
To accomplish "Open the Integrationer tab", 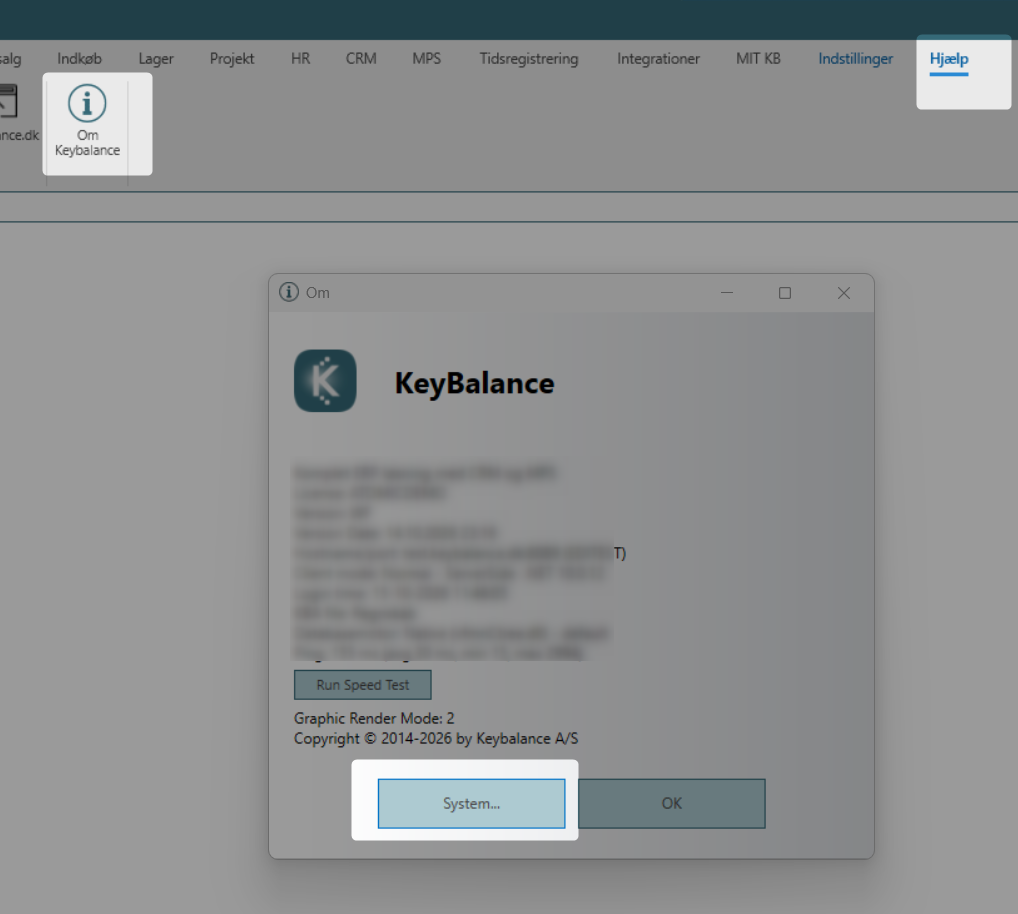I will [658, 59].
